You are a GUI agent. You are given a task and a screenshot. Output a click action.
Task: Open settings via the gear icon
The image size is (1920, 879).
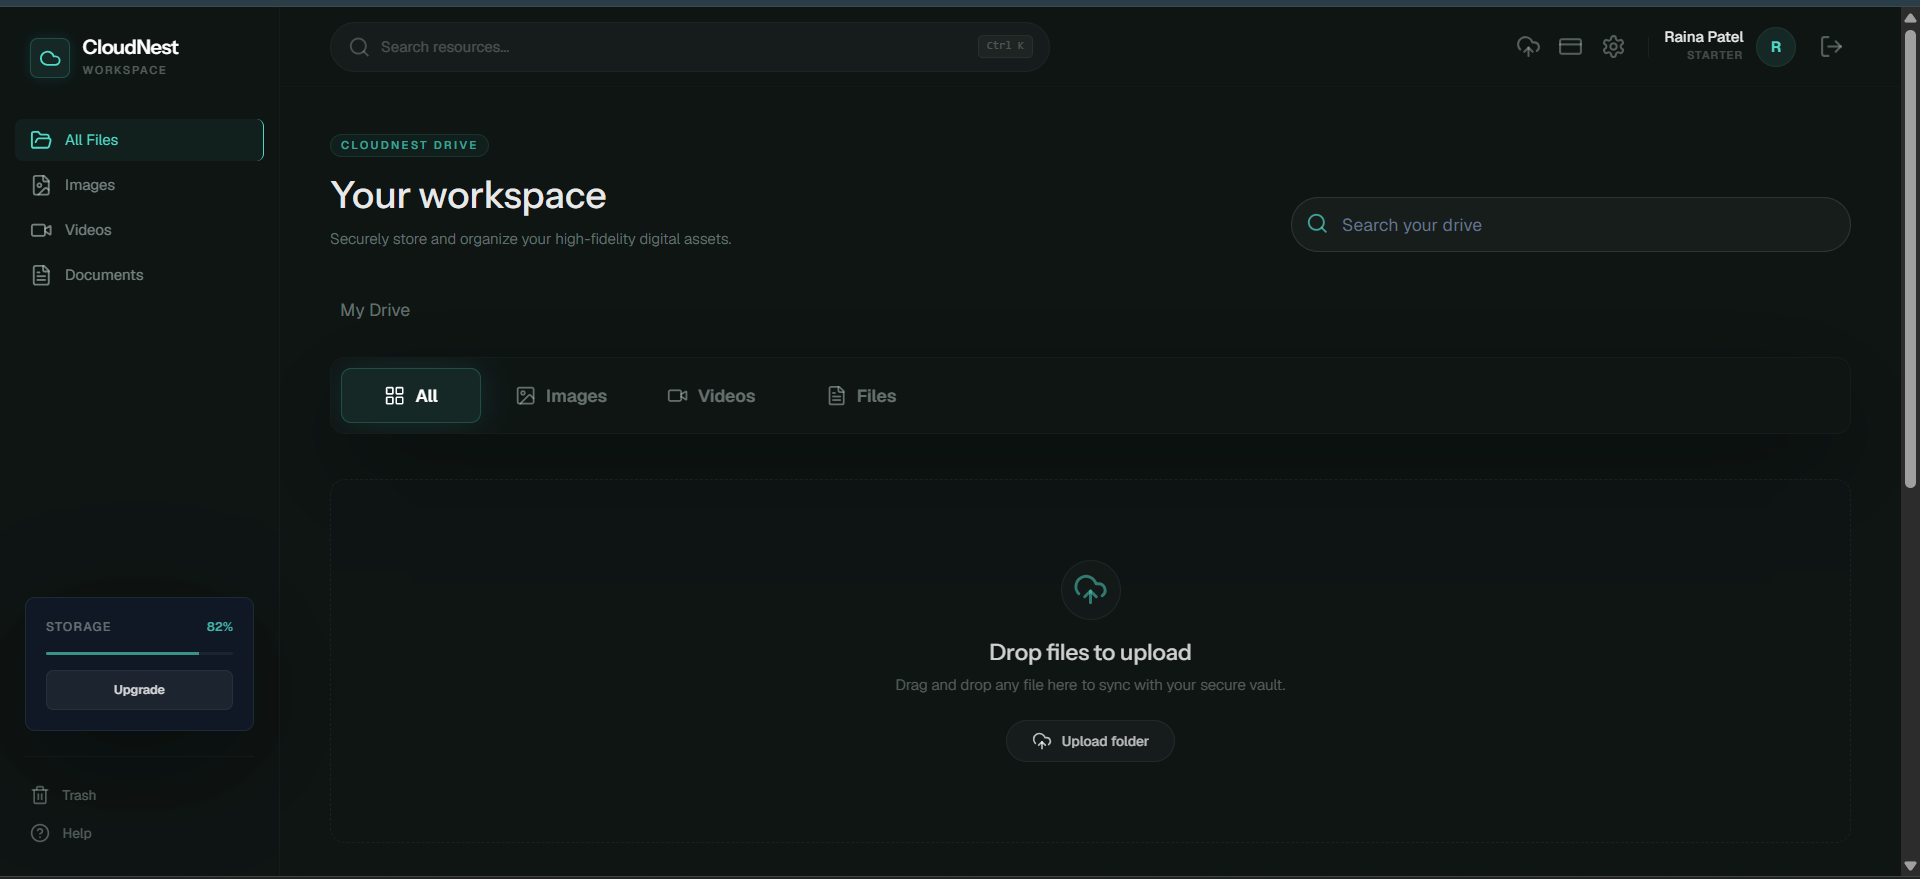(1613, 47)
